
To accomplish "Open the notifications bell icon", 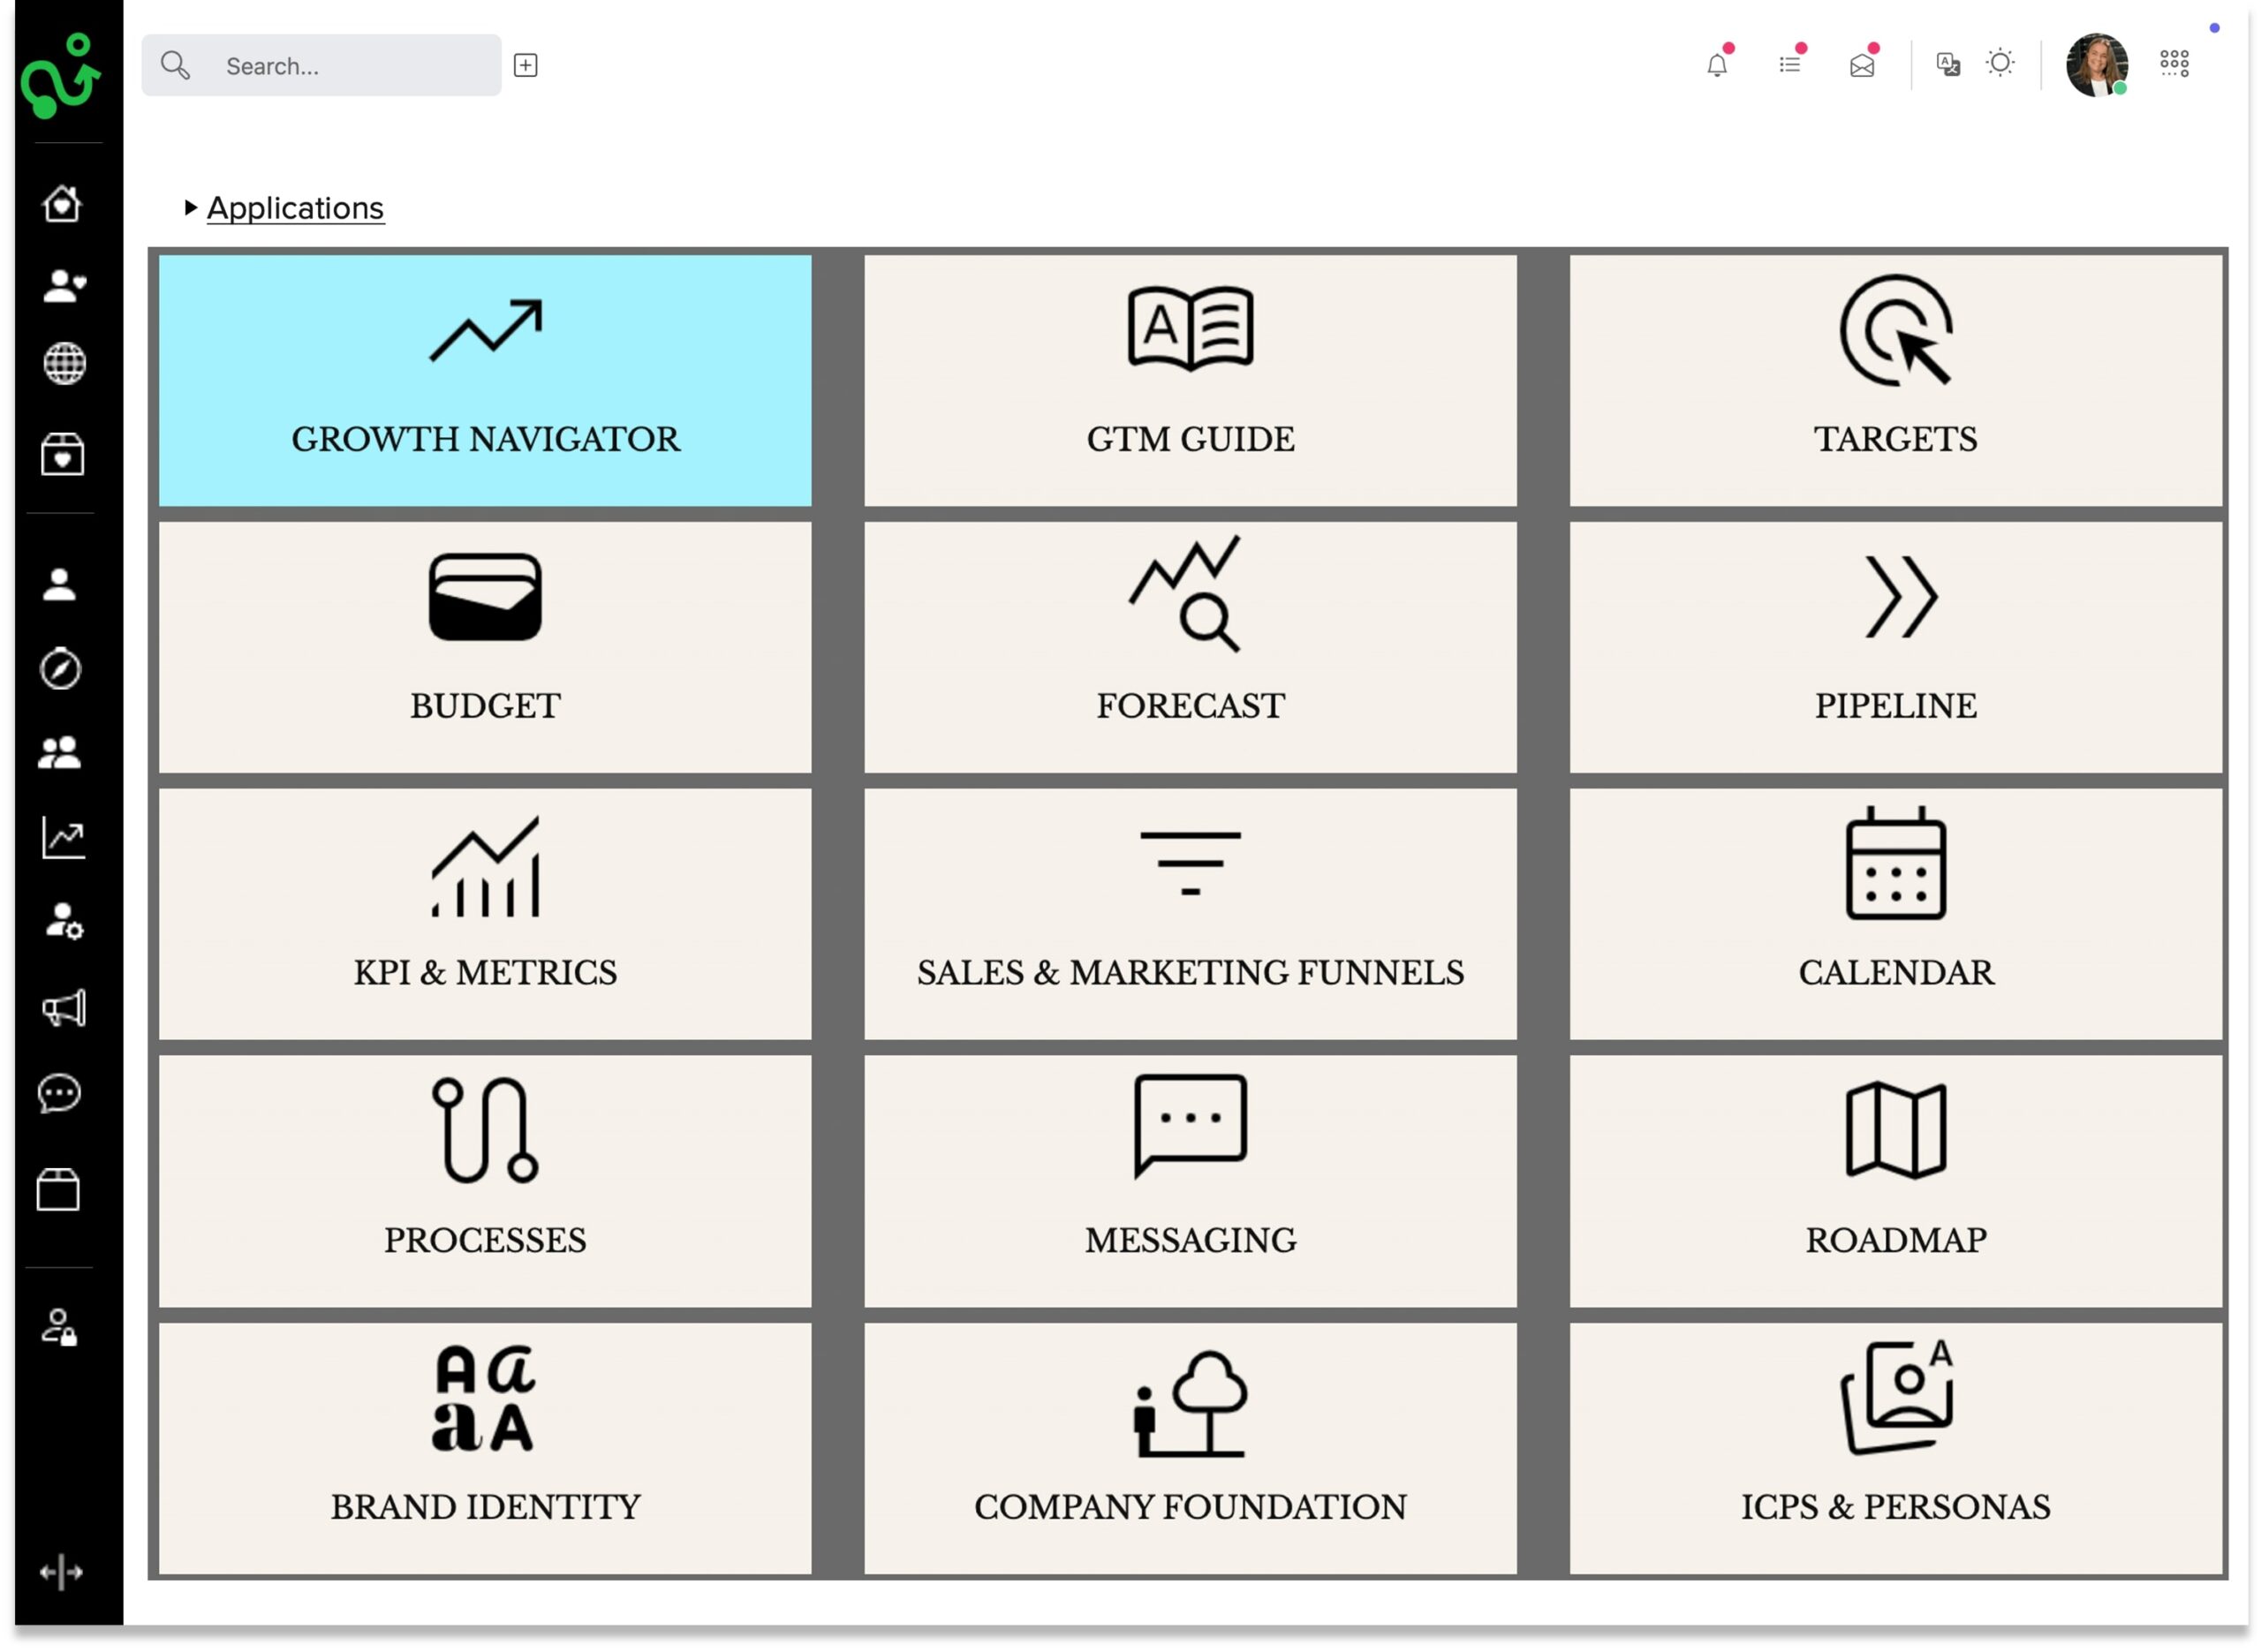I will (x=1718, y=65).
